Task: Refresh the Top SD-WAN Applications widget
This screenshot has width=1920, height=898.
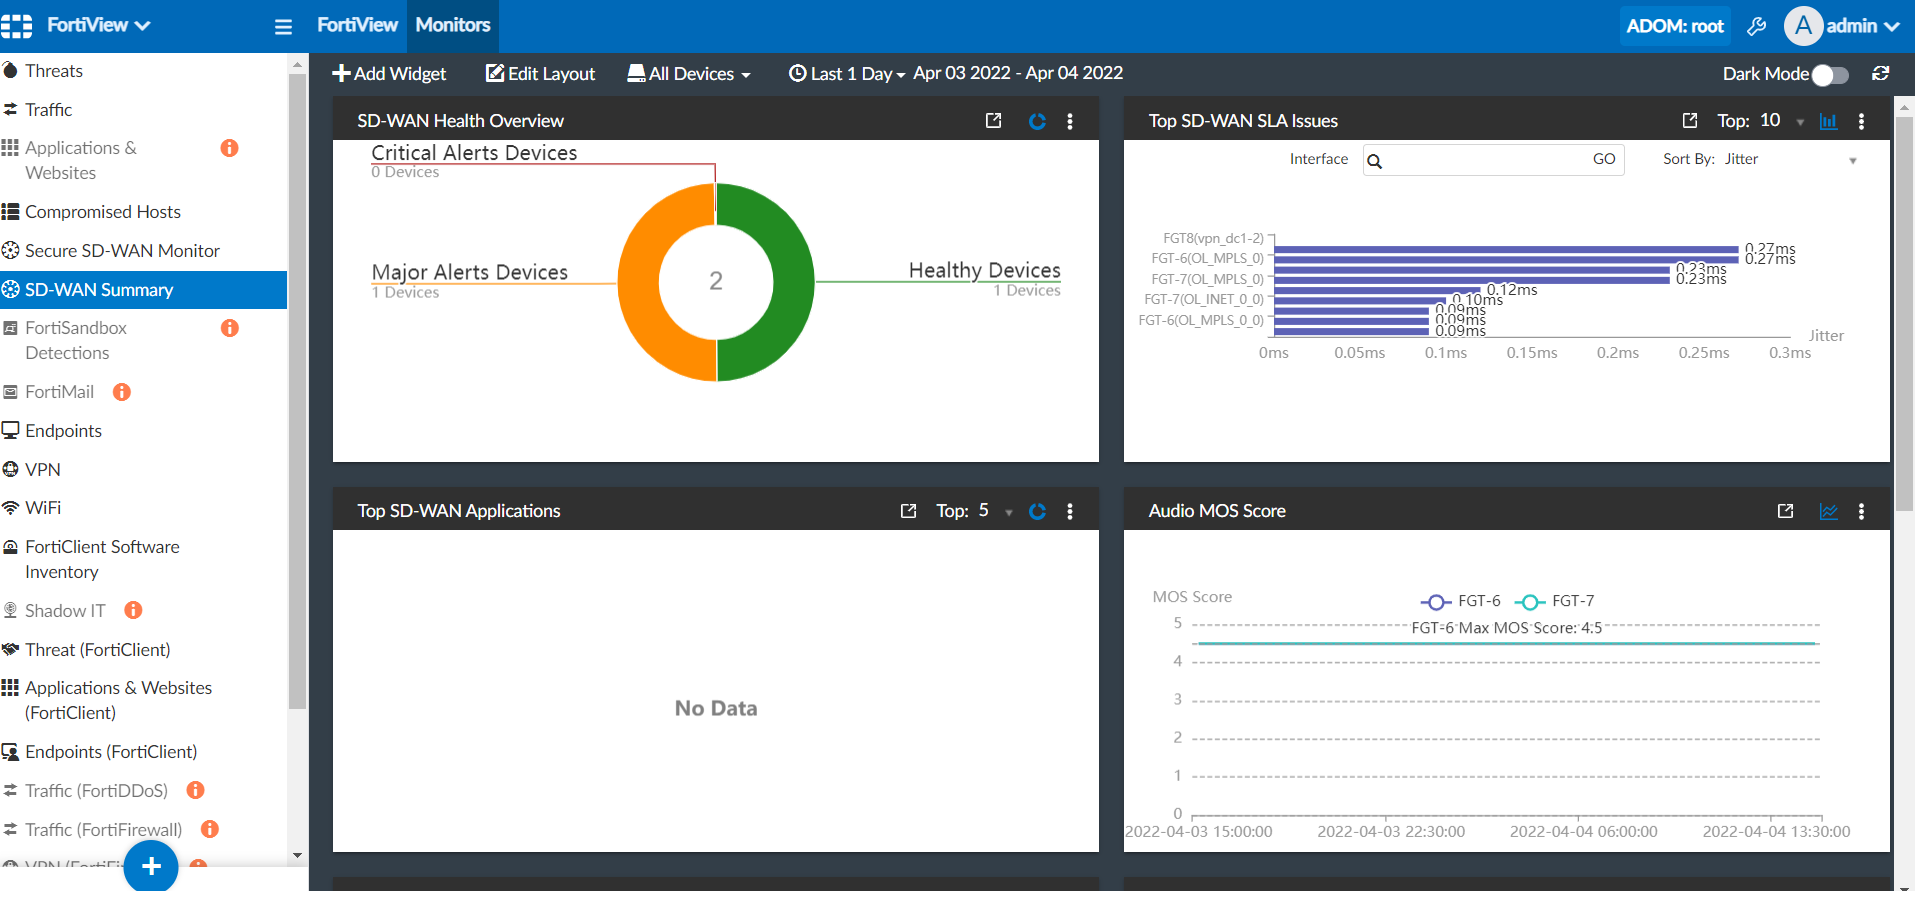Action: [1038, 511]
